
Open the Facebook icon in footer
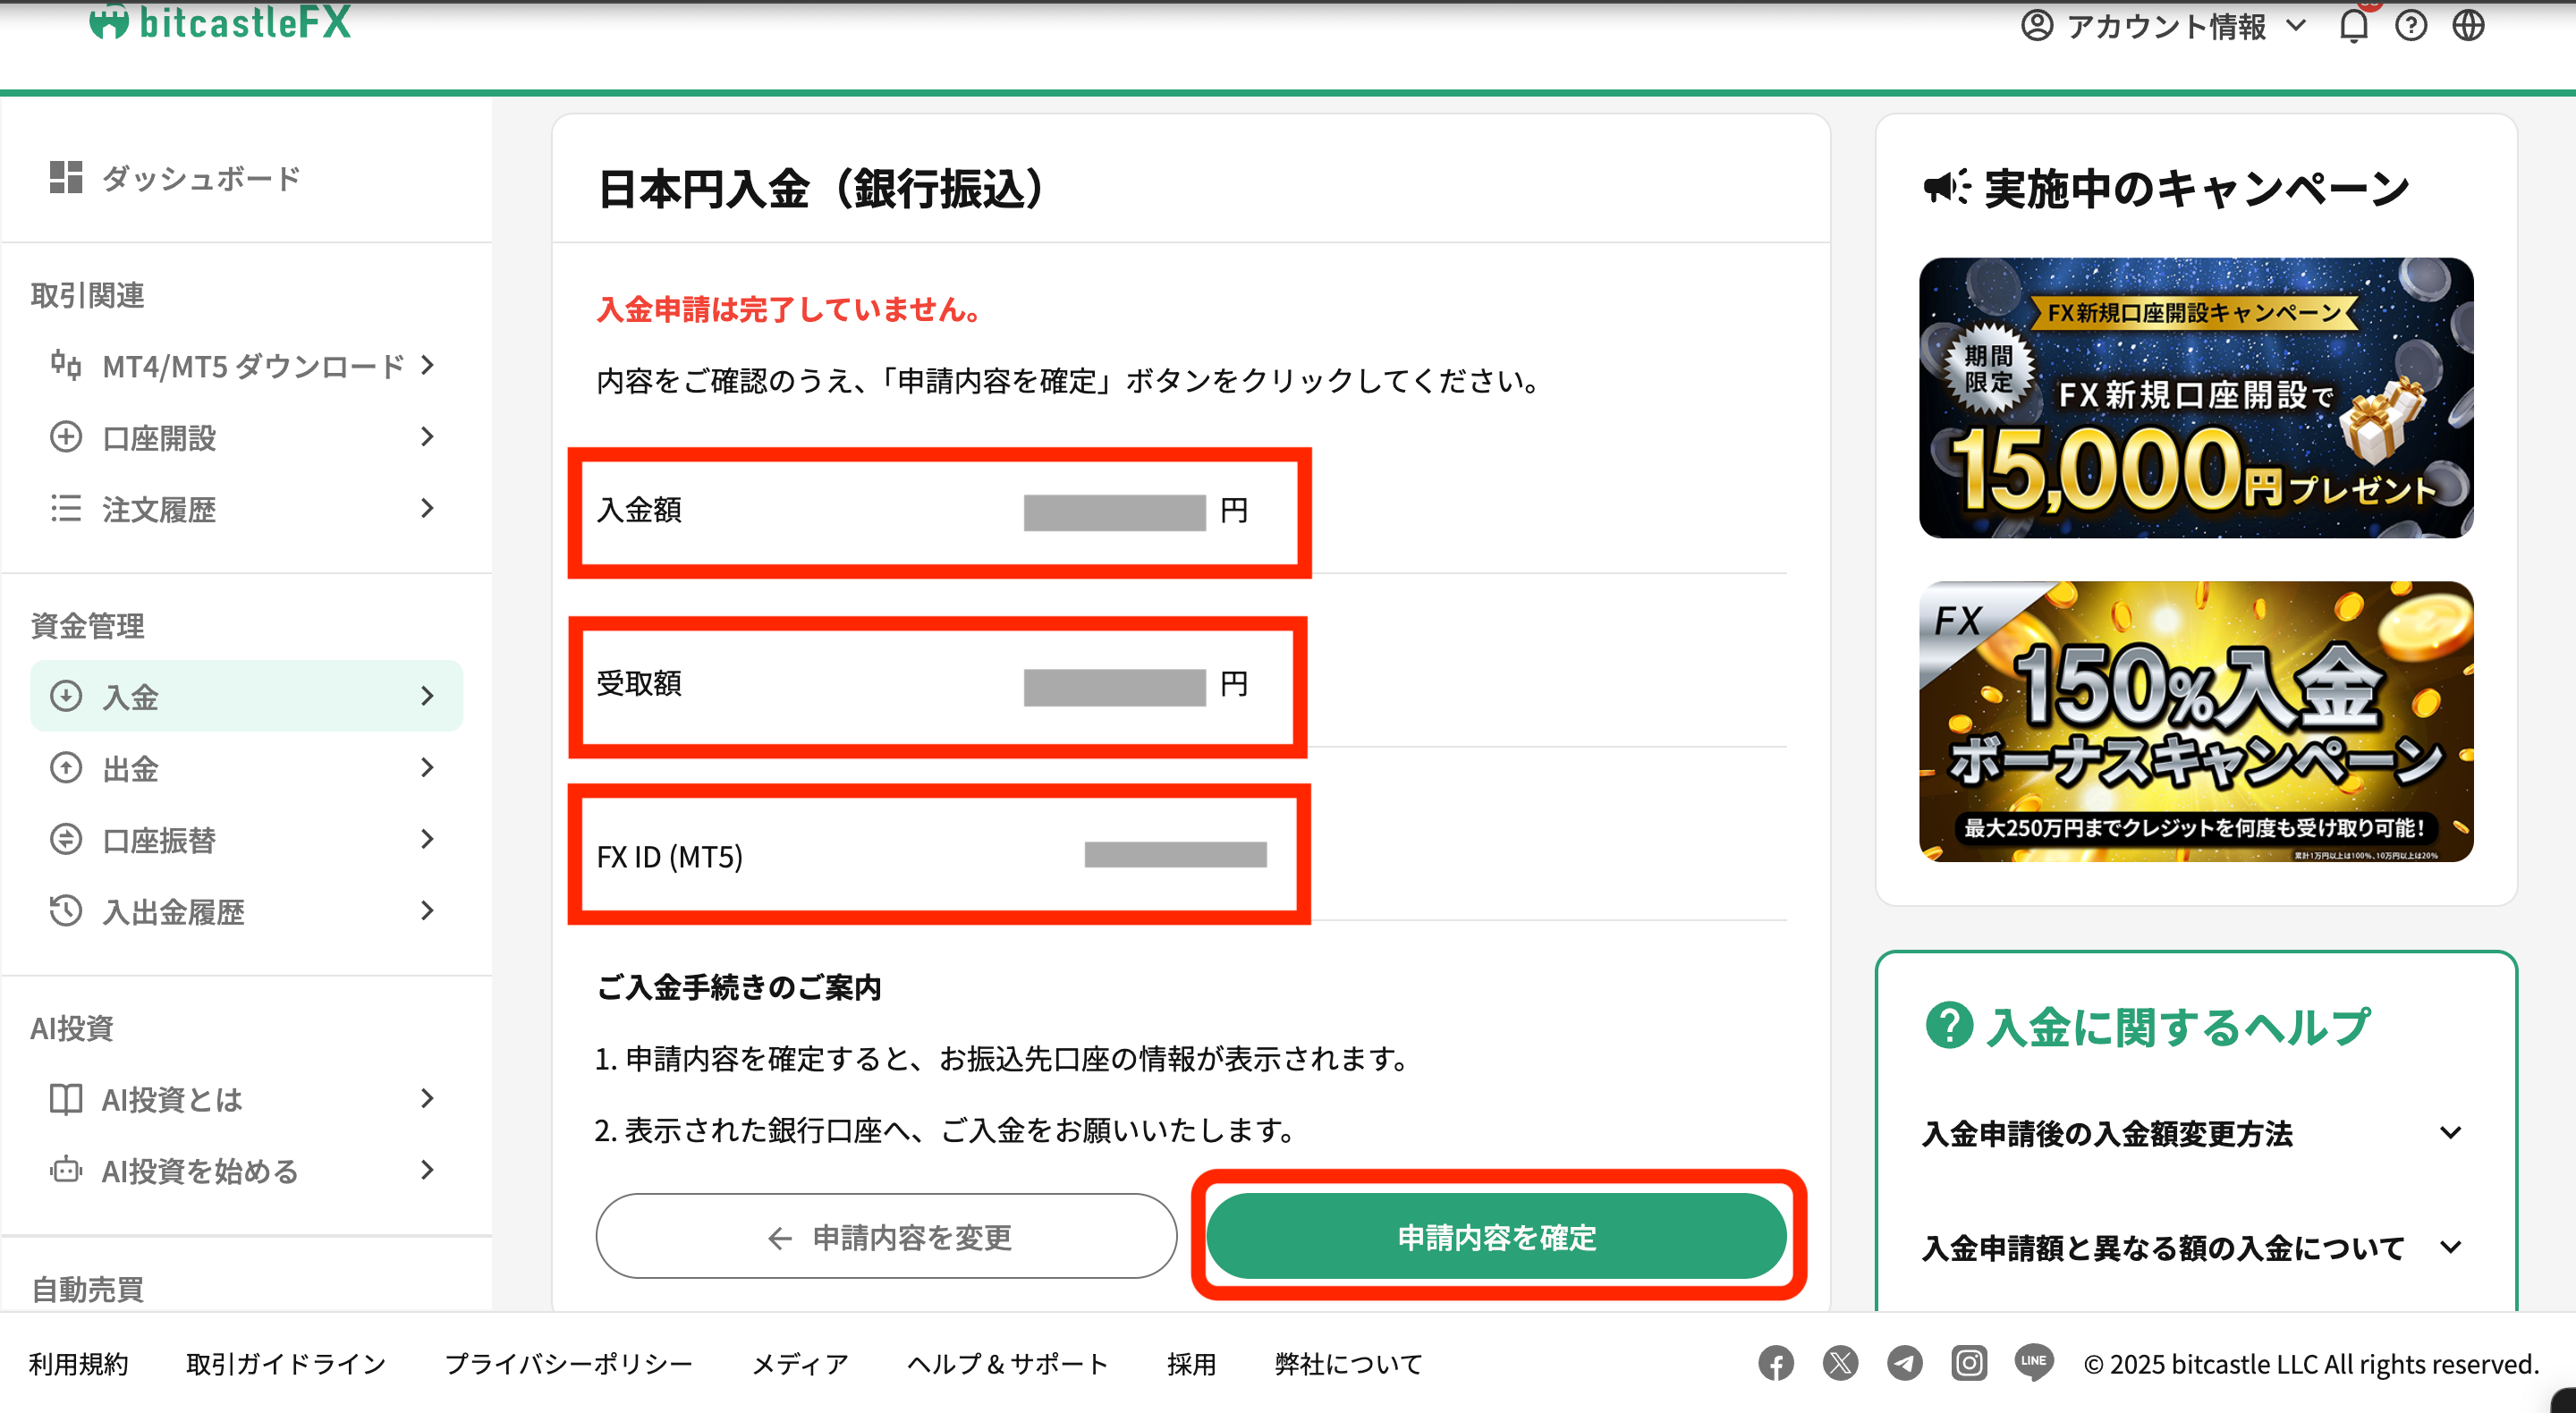click(x=1776, y=1363)
